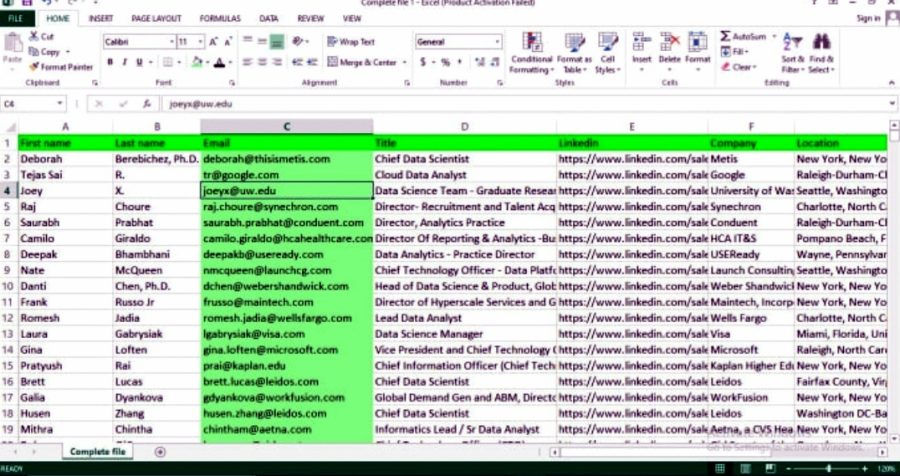This screenshot has width=900, height=476.
Task: Toggle Underline formatting
Action: [138, 62]
